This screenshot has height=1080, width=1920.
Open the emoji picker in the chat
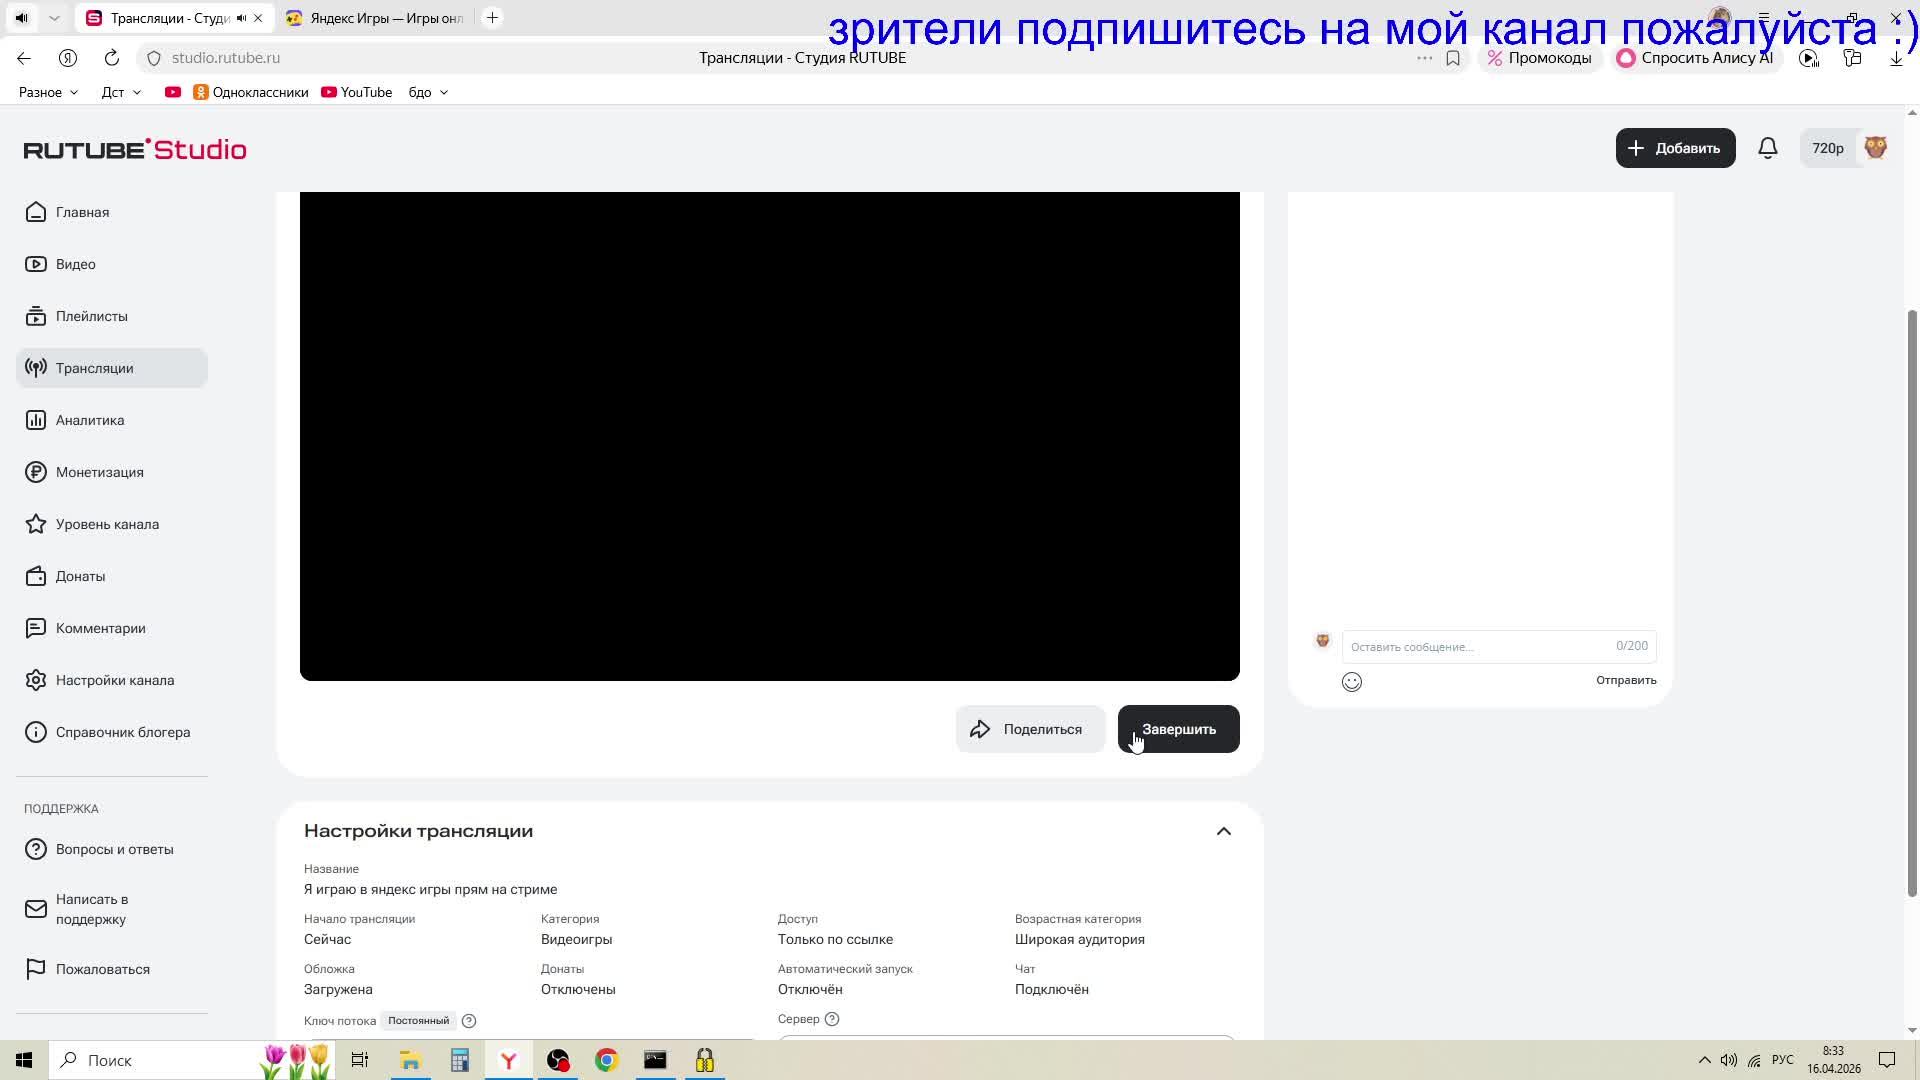tap(1352, 682)
